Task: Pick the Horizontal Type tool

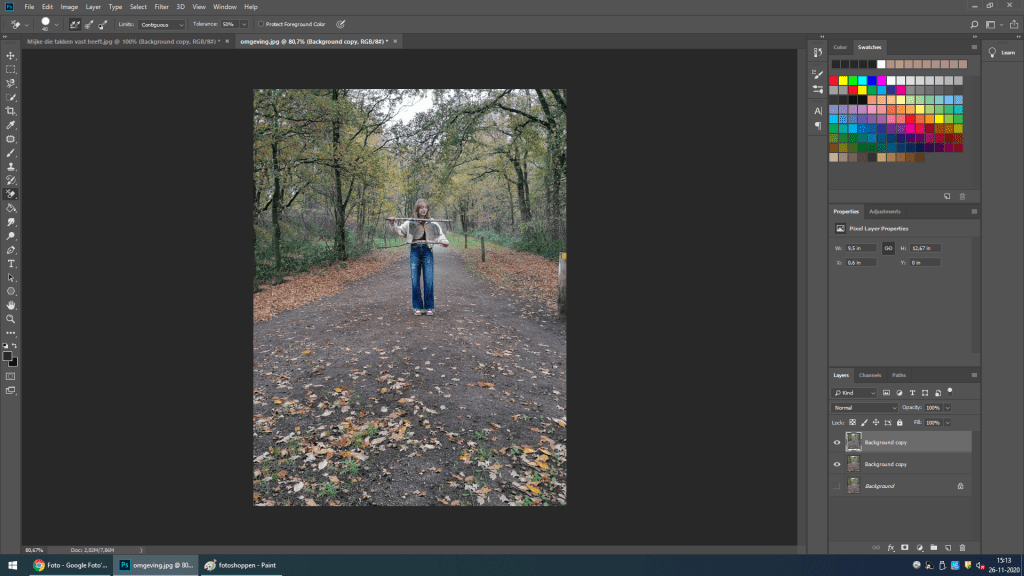Action: 11,263
